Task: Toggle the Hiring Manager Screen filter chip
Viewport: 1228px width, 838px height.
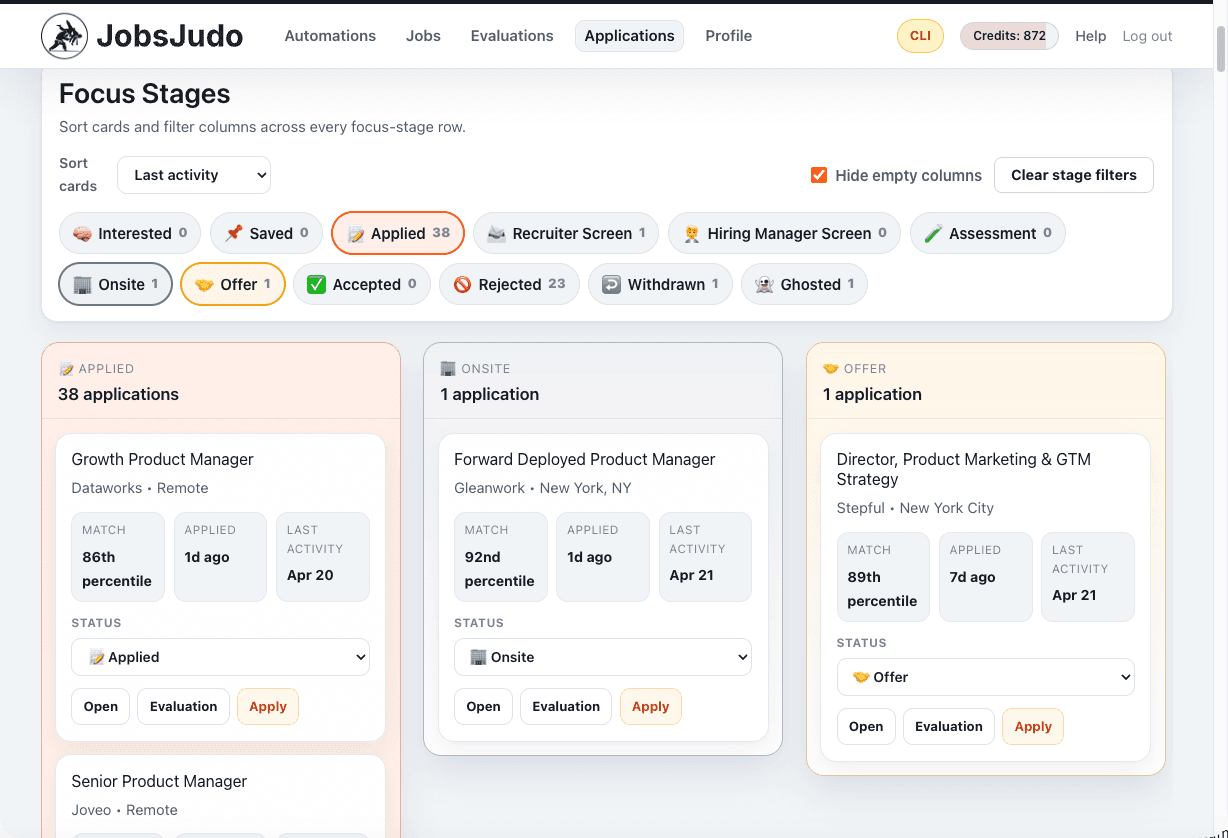Action: tap(784, 233)
